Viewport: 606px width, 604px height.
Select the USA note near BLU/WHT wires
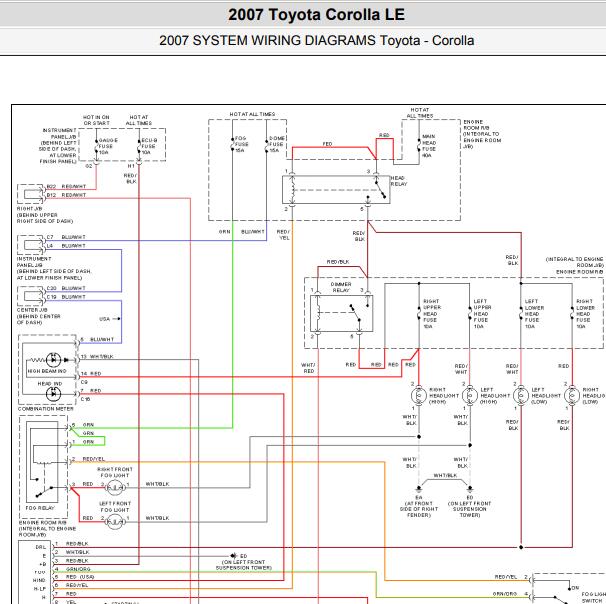(105, 319)
